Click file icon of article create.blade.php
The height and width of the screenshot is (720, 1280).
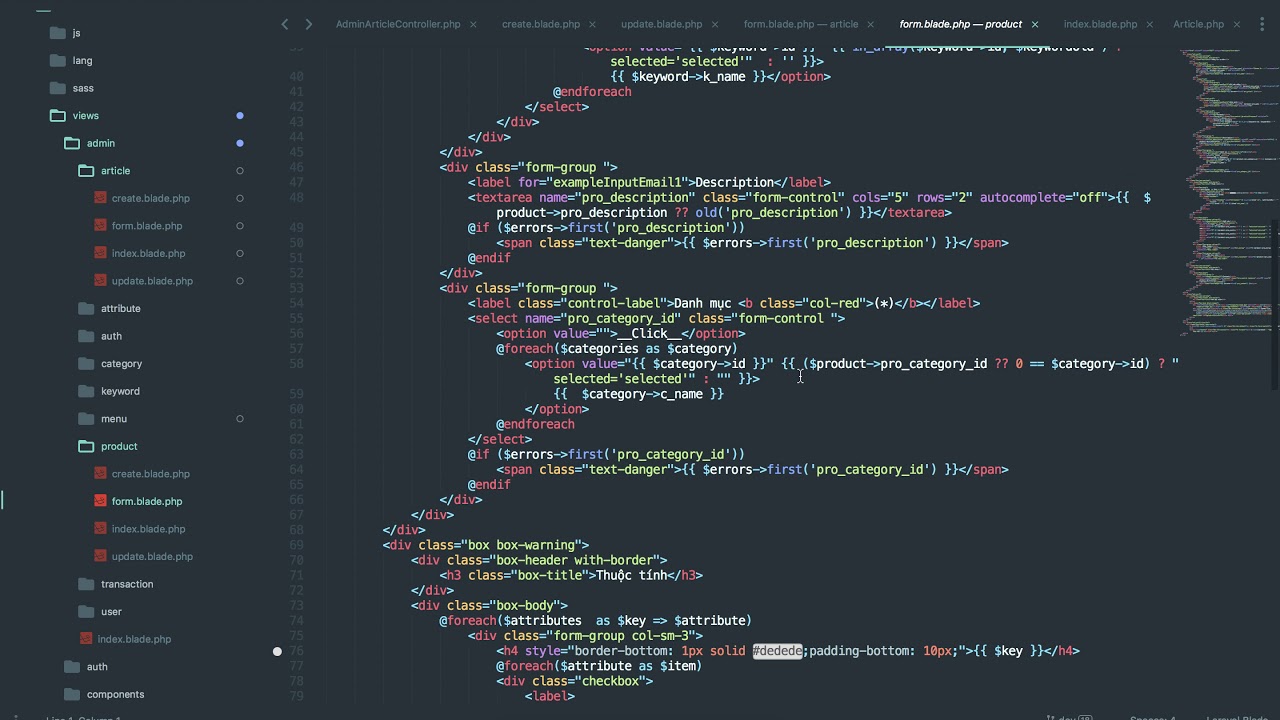point(100,198)
